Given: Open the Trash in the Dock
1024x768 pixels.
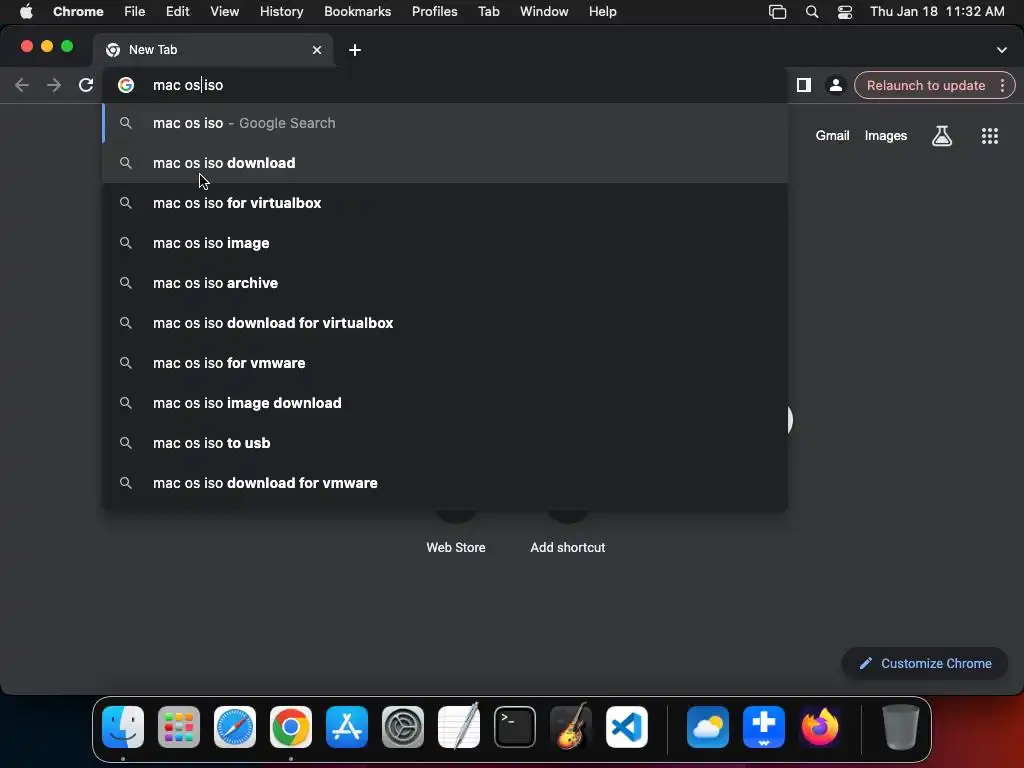Looking at the screenshot, I should click(x=901, y=727).
